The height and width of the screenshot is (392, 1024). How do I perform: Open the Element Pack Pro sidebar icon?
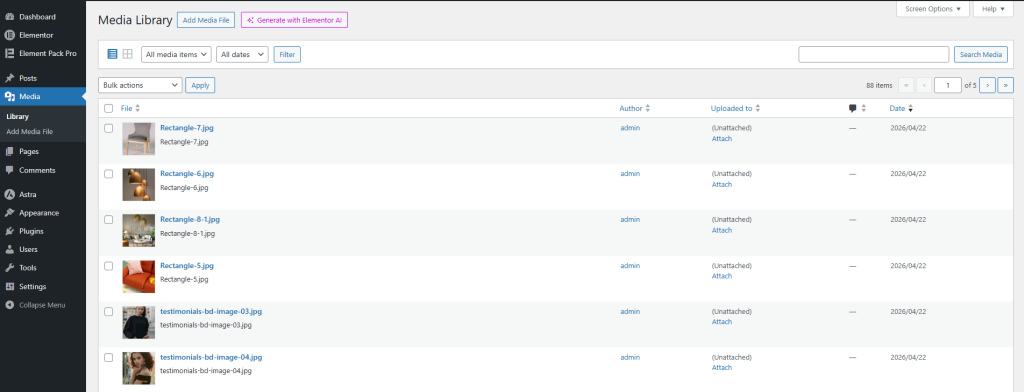(10, 54)
